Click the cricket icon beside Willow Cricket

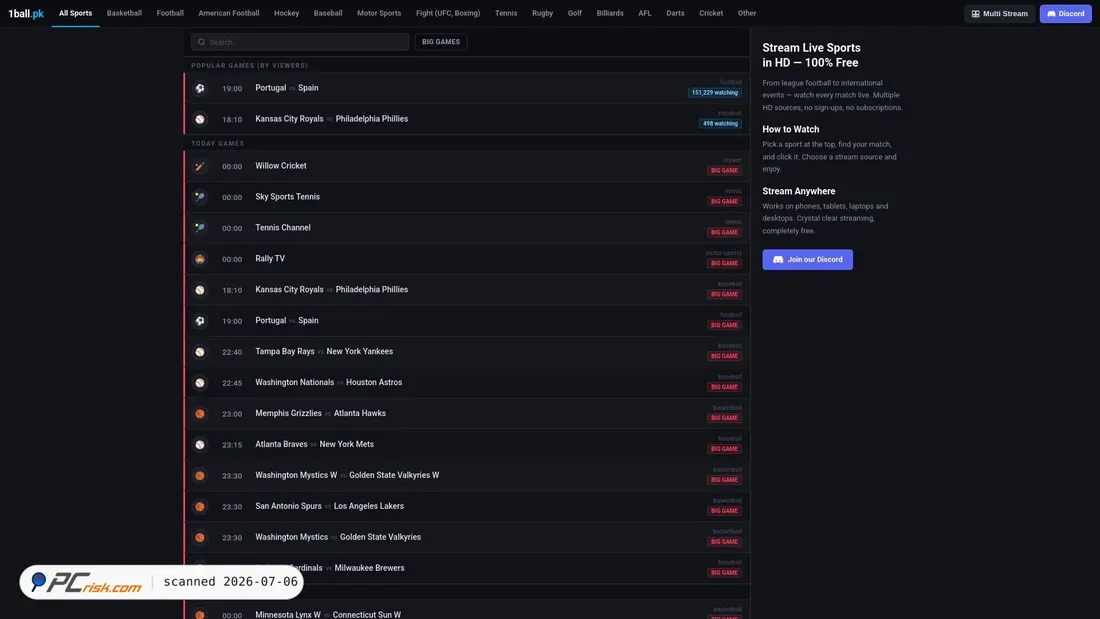point(200,166)
